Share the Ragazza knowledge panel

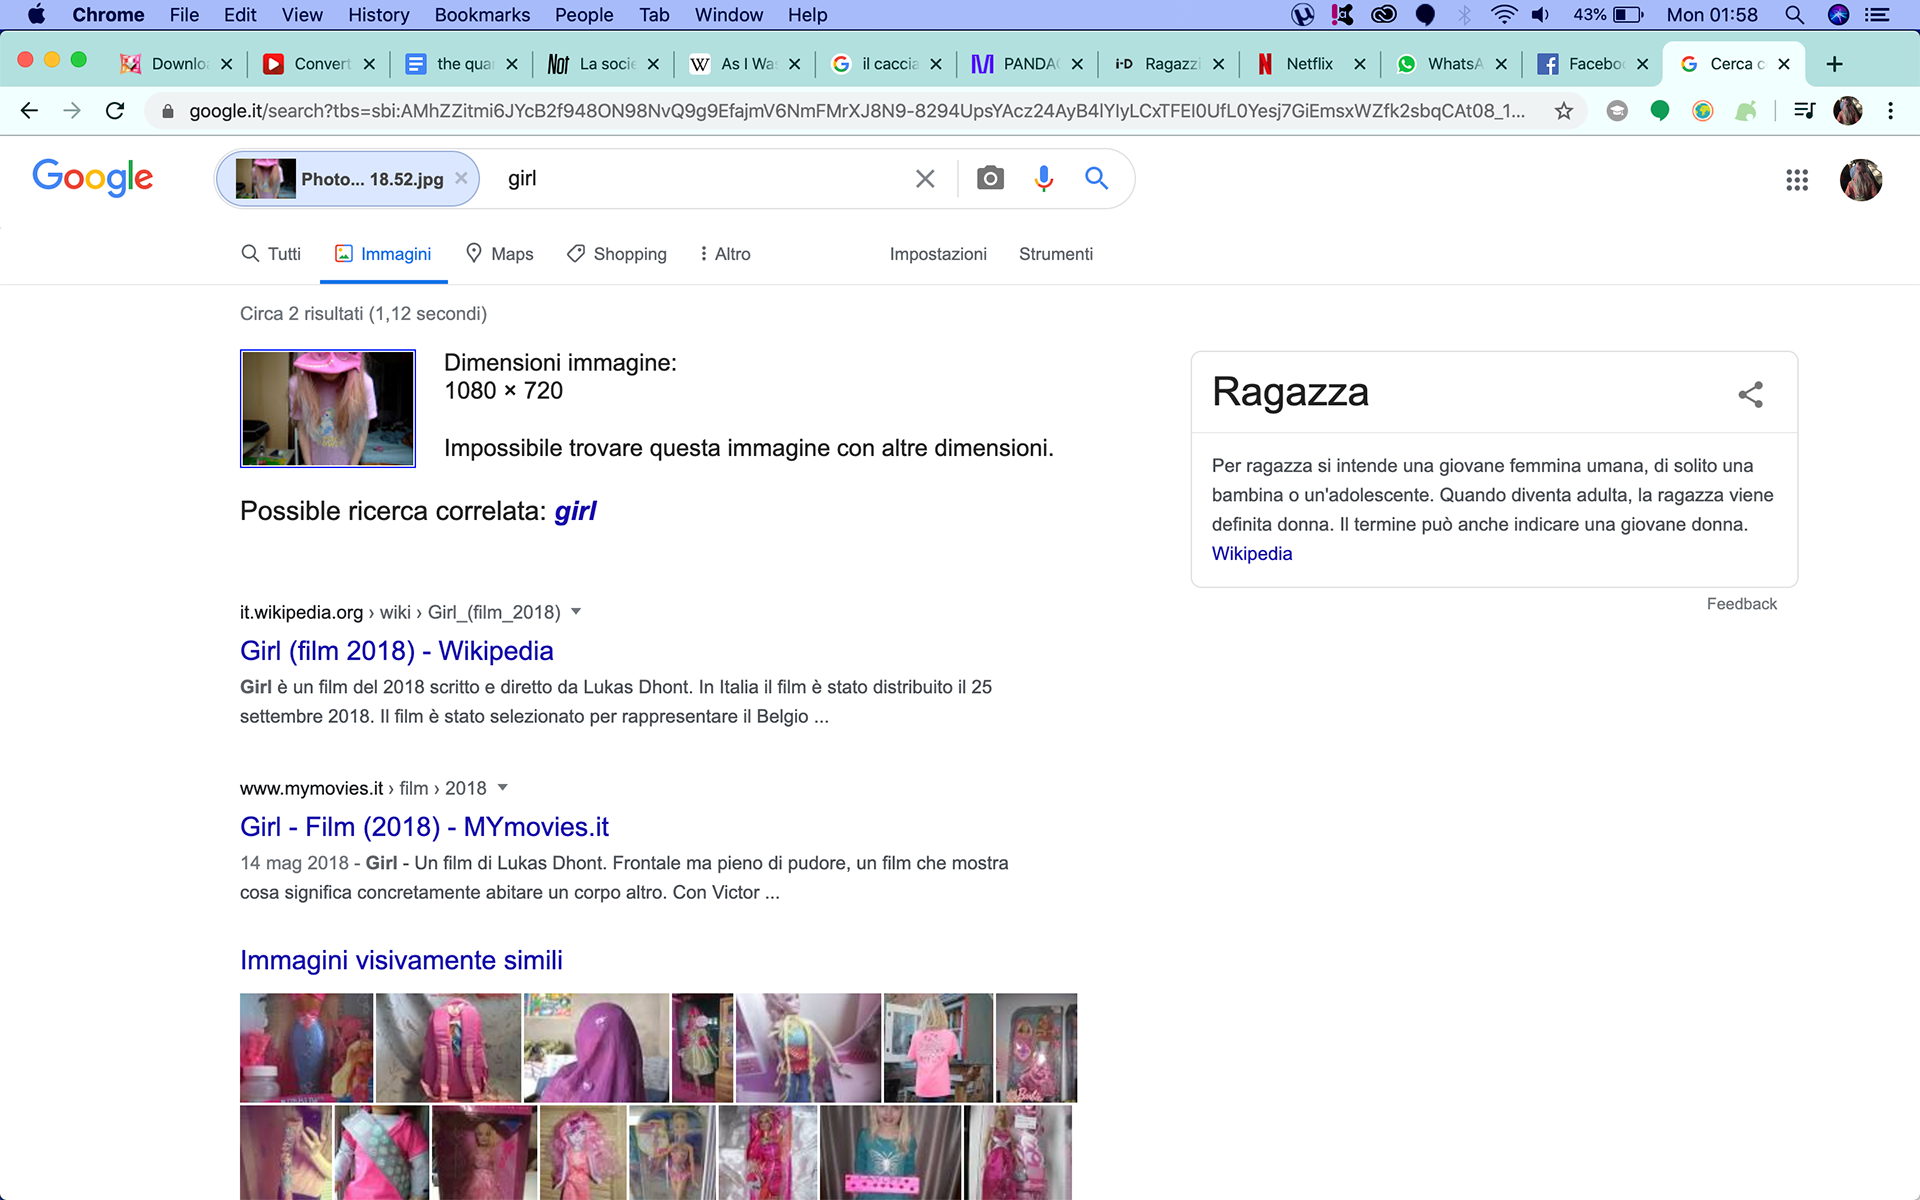[x=1750, y=394]
